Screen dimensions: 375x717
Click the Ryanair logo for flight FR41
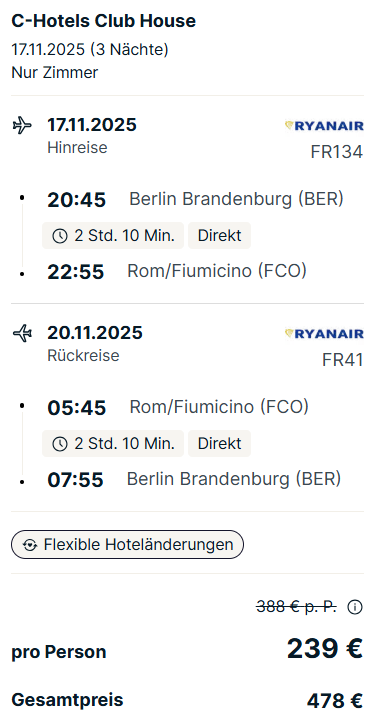pos(324,334)
